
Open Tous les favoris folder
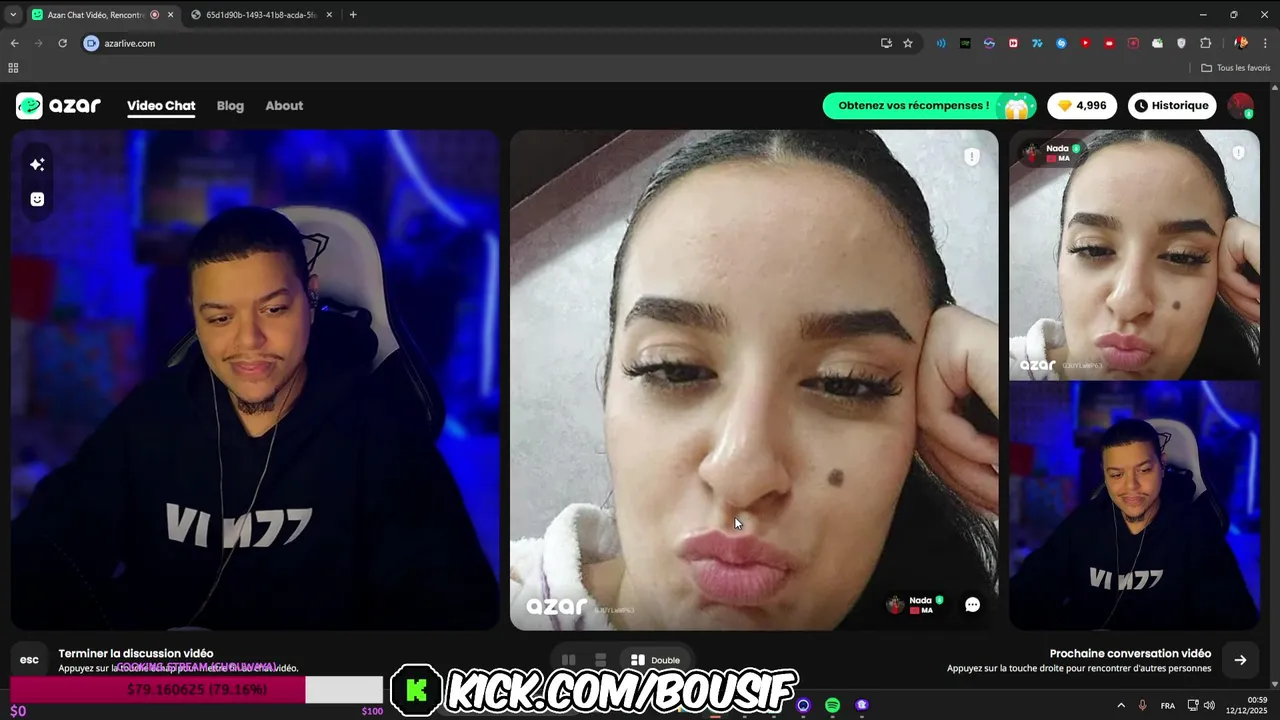click(x=1235, y=68)
